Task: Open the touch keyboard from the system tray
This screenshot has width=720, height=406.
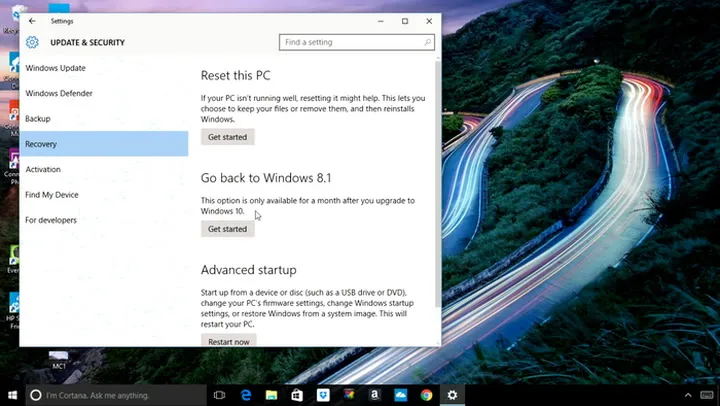Action: [x=707, y=395]
